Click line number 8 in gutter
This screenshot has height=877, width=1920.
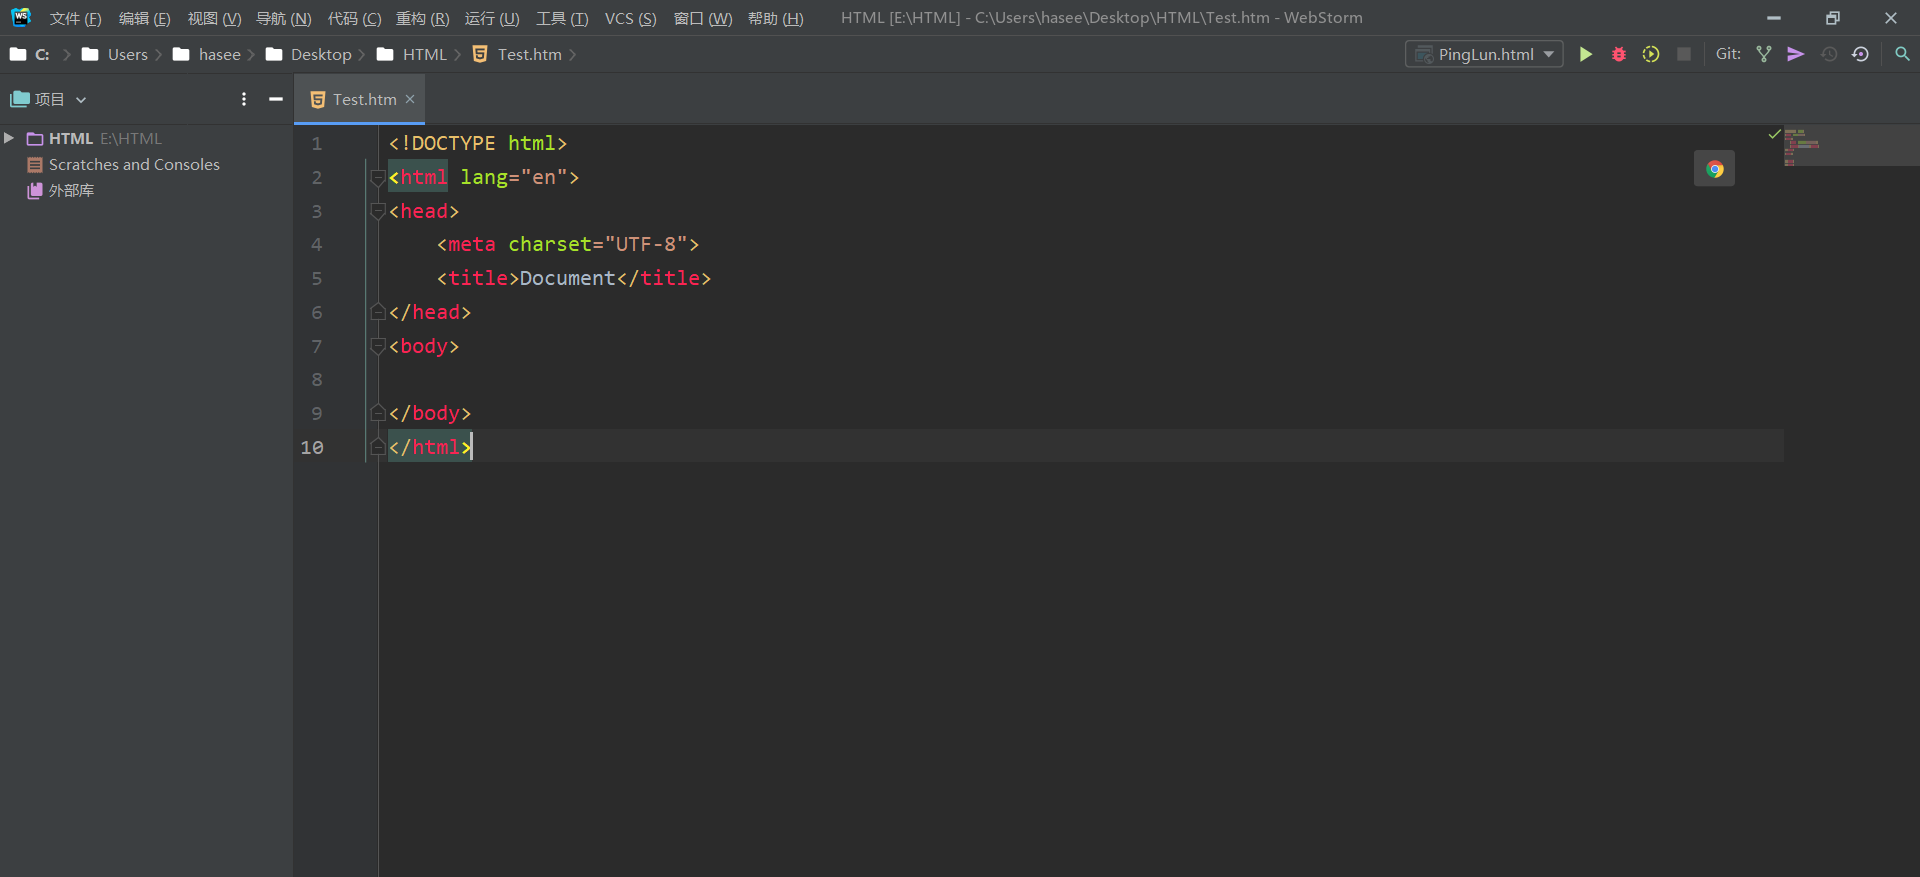[317, 380]
